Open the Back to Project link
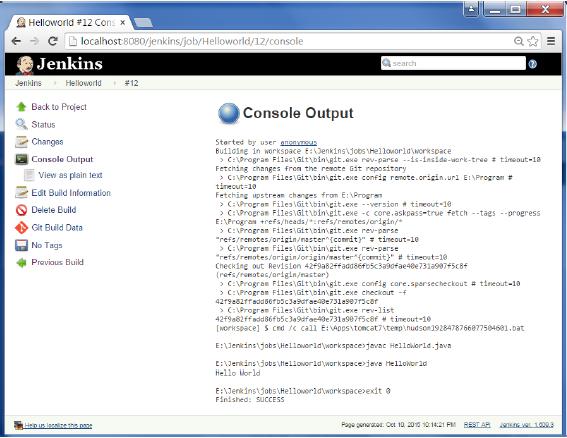The height and width of the screenshot is (438, 567). click(59, 107)
